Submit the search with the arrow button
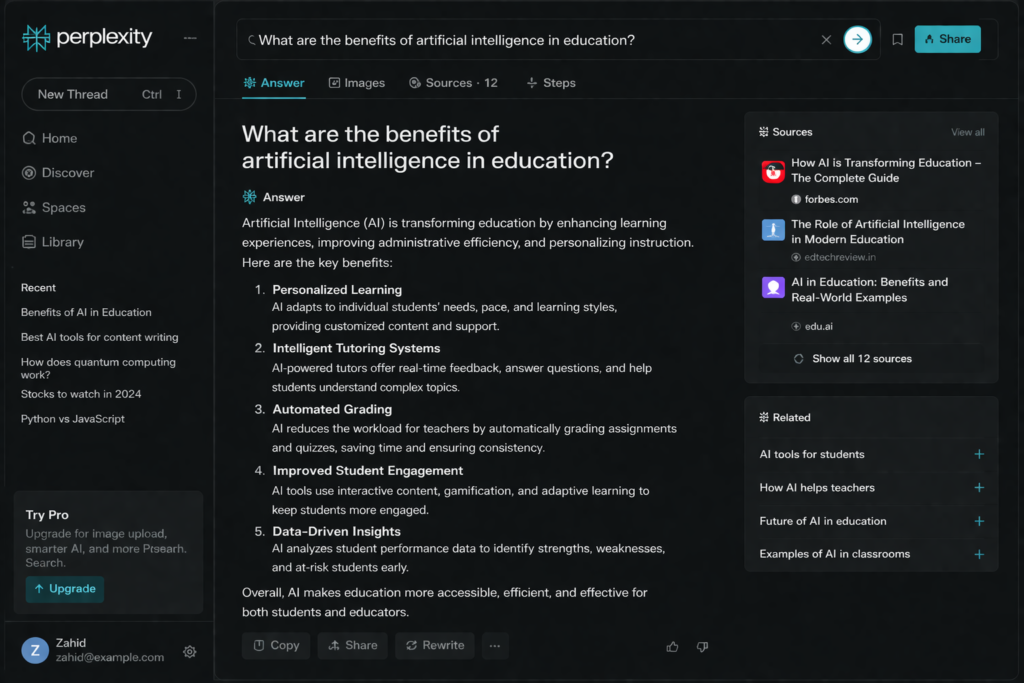The height and width of the screenshot is (683, 1024). tap(857, 40)
